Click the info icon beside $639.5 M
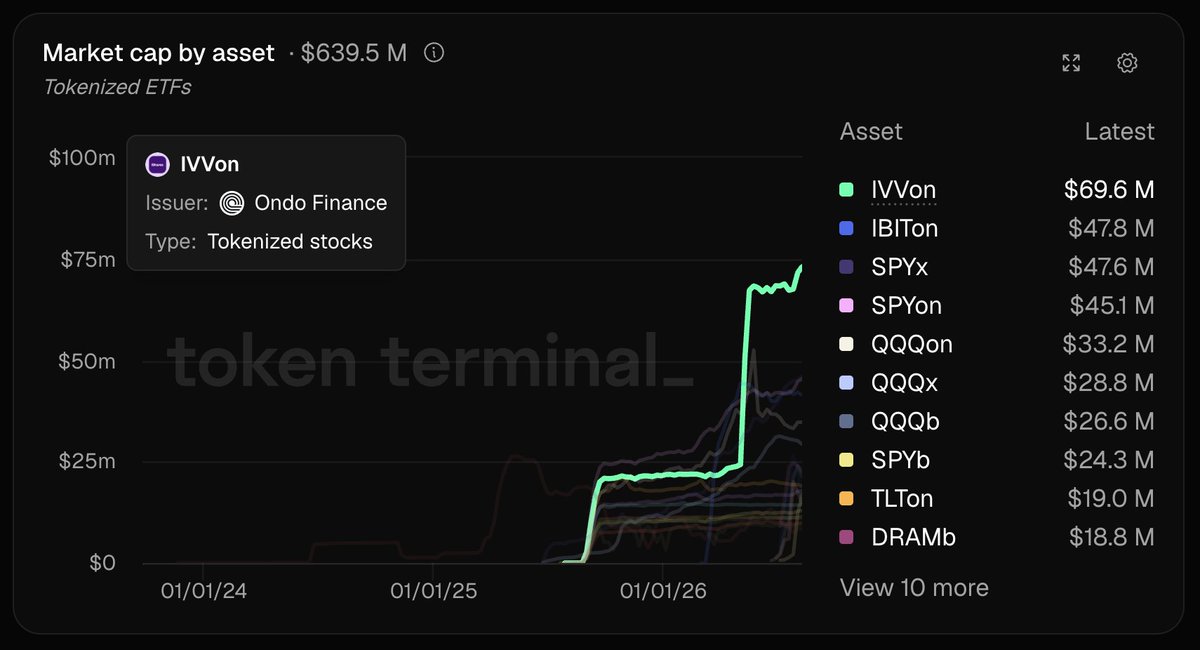 click(x=434, y=53)
